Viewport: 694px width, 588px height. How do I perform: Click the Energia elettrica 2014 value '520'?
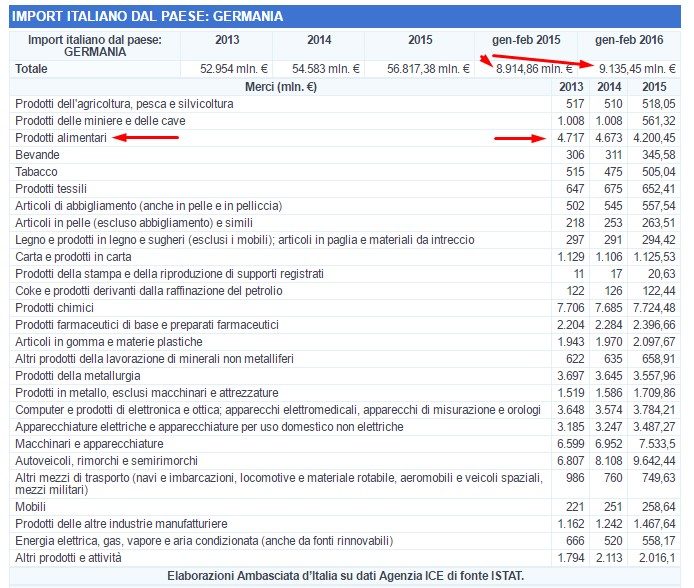pyautogui.click(x=613, y=541)
